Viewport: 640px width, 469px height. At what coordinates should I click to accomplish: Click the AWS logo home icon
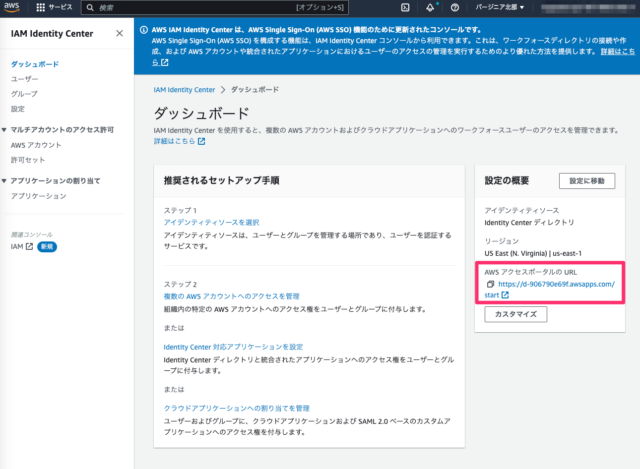pyautogui.click(x=11, y=7)
